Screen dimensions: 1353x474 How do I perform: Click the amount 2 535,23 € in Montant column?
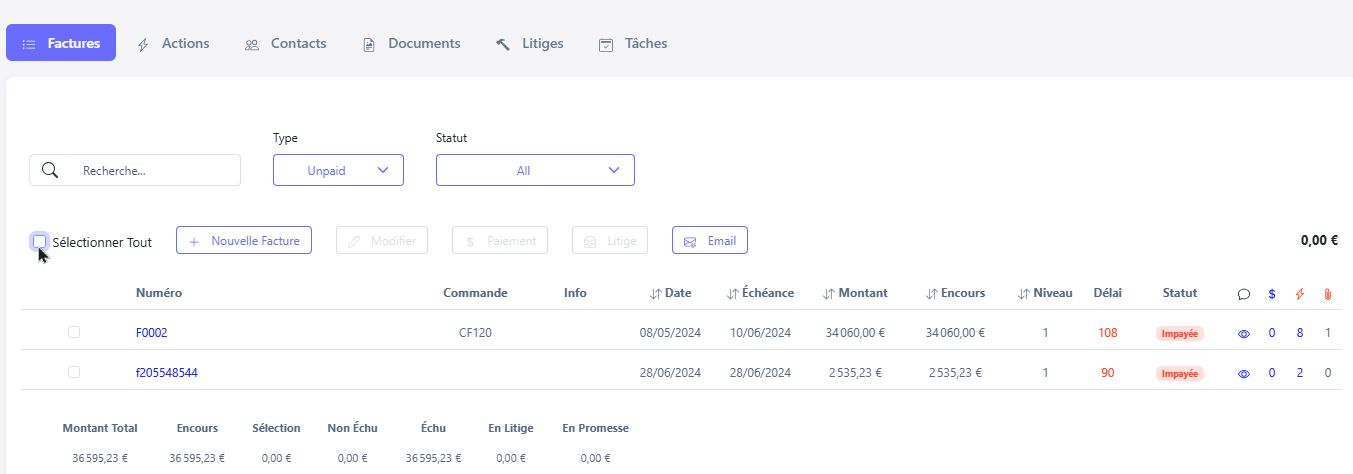(856, 373)
